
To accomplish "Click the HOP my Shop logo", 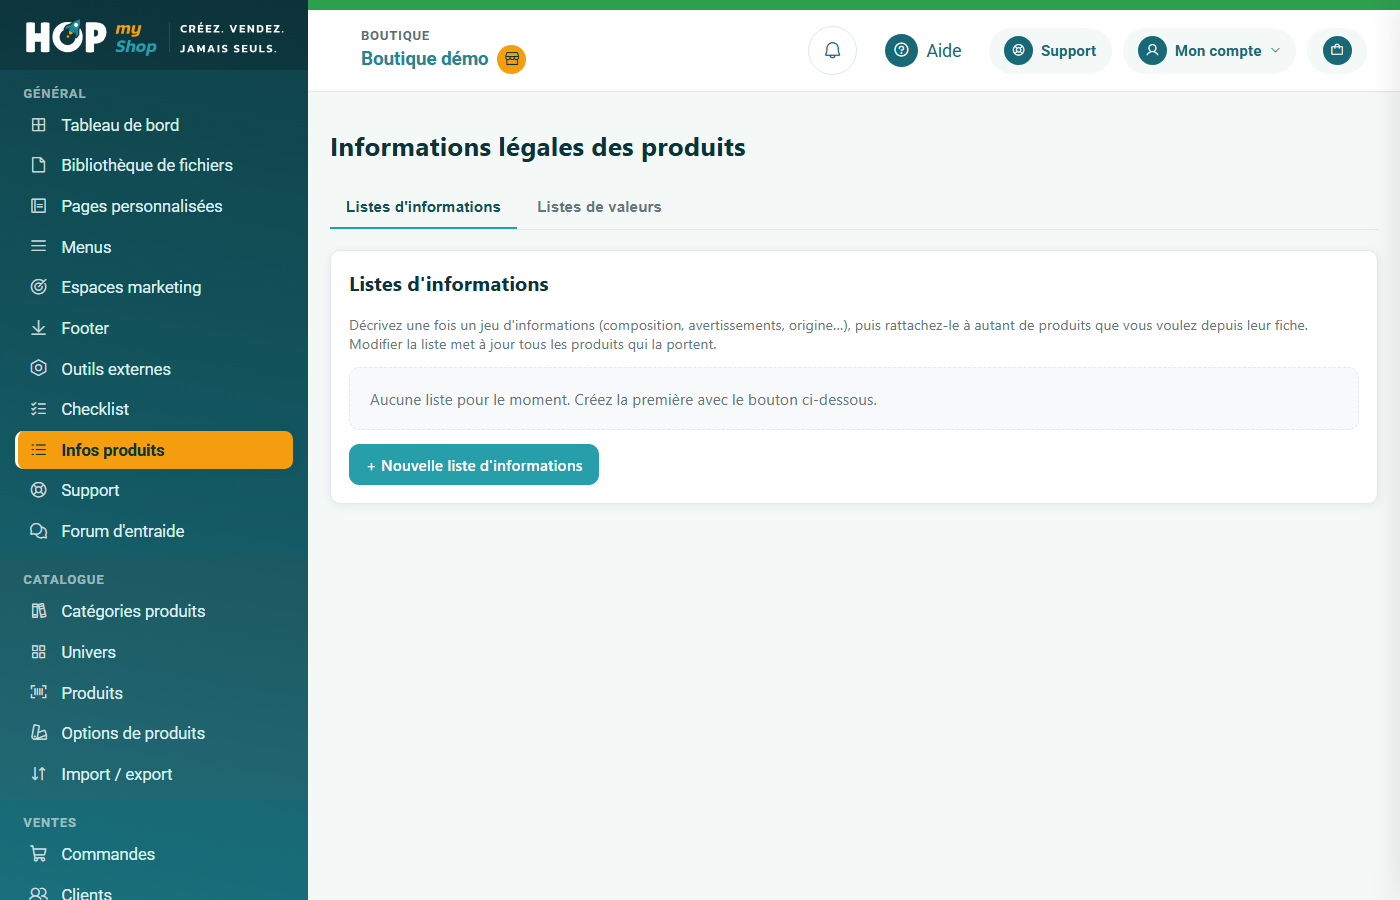I will point(91,37).
